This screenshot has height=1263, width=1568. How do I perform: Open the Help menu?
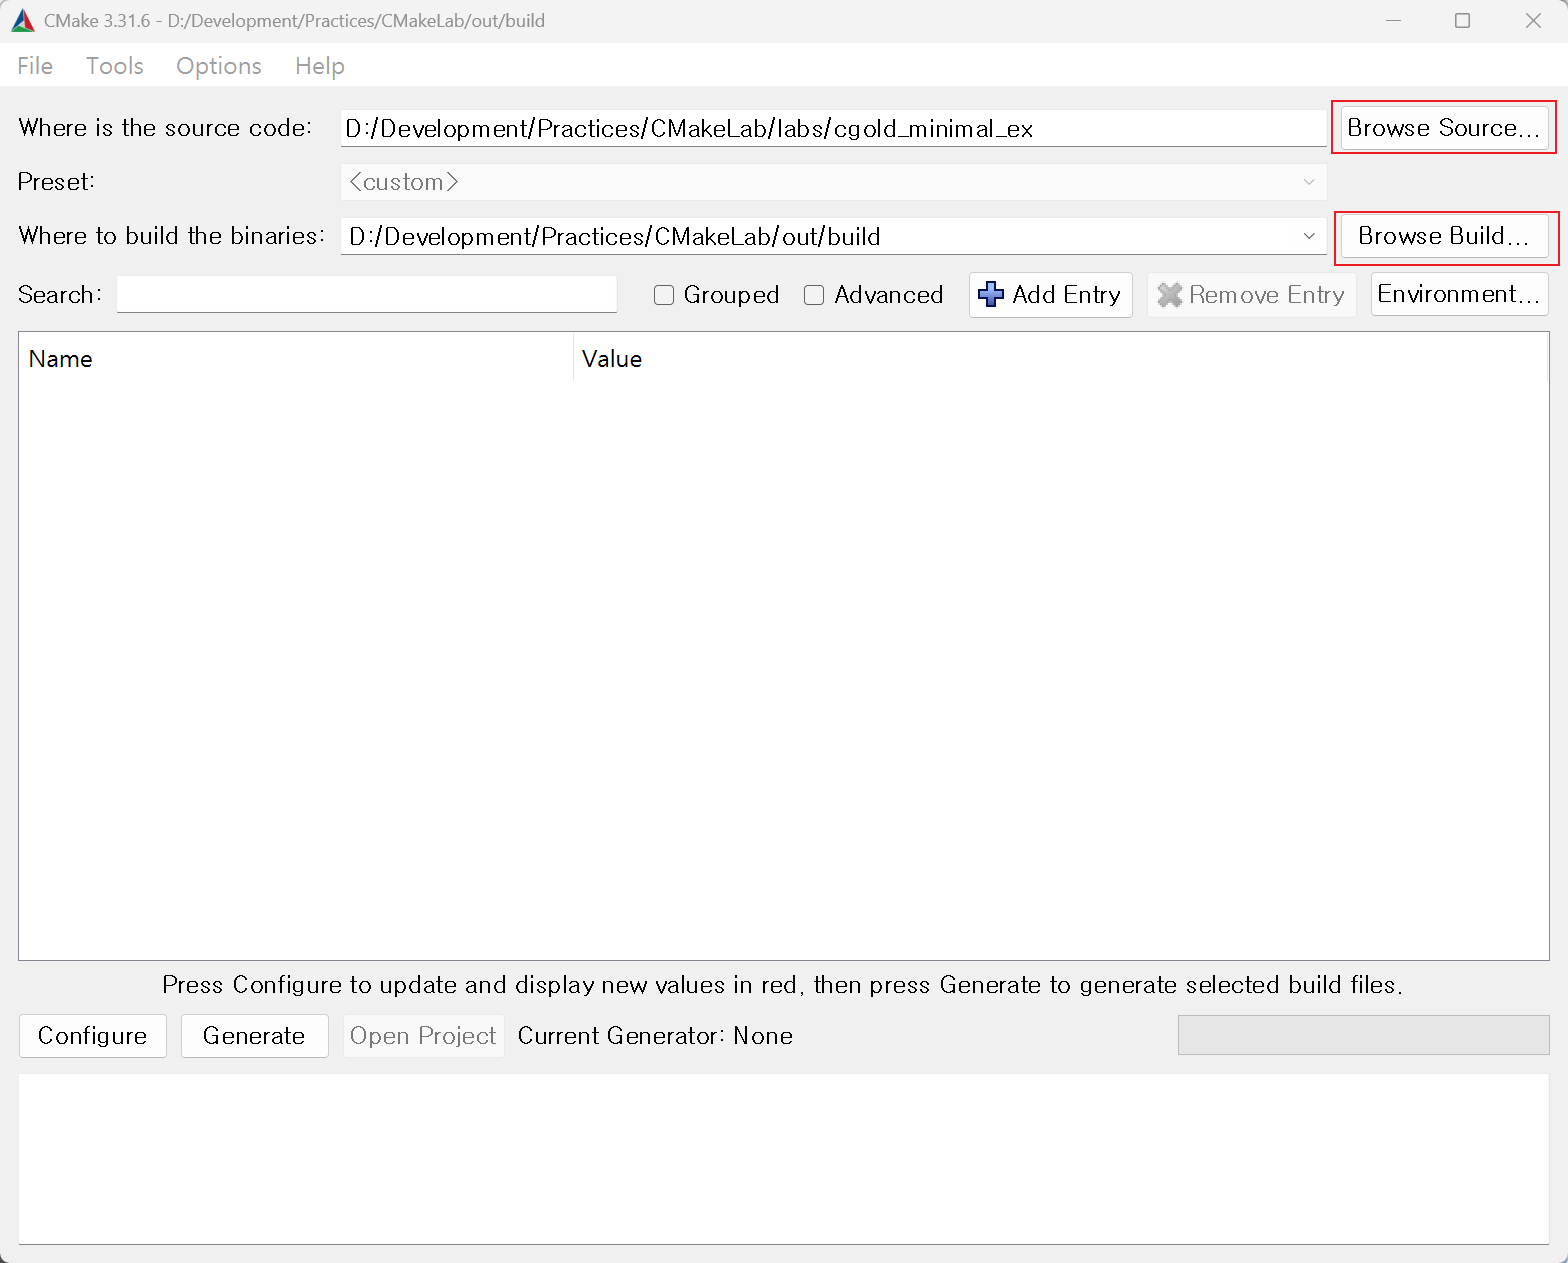point(320,66)
